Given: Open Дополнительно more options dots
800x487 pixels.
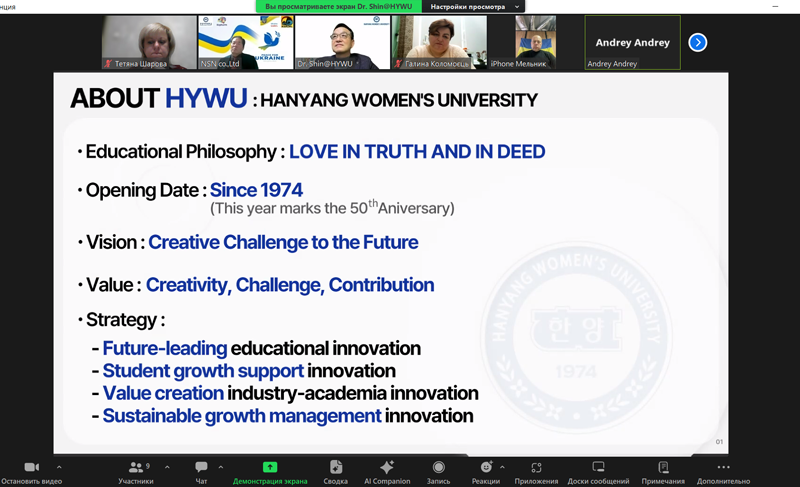Looking at the screenshot, I should click(x=723, y=467).
